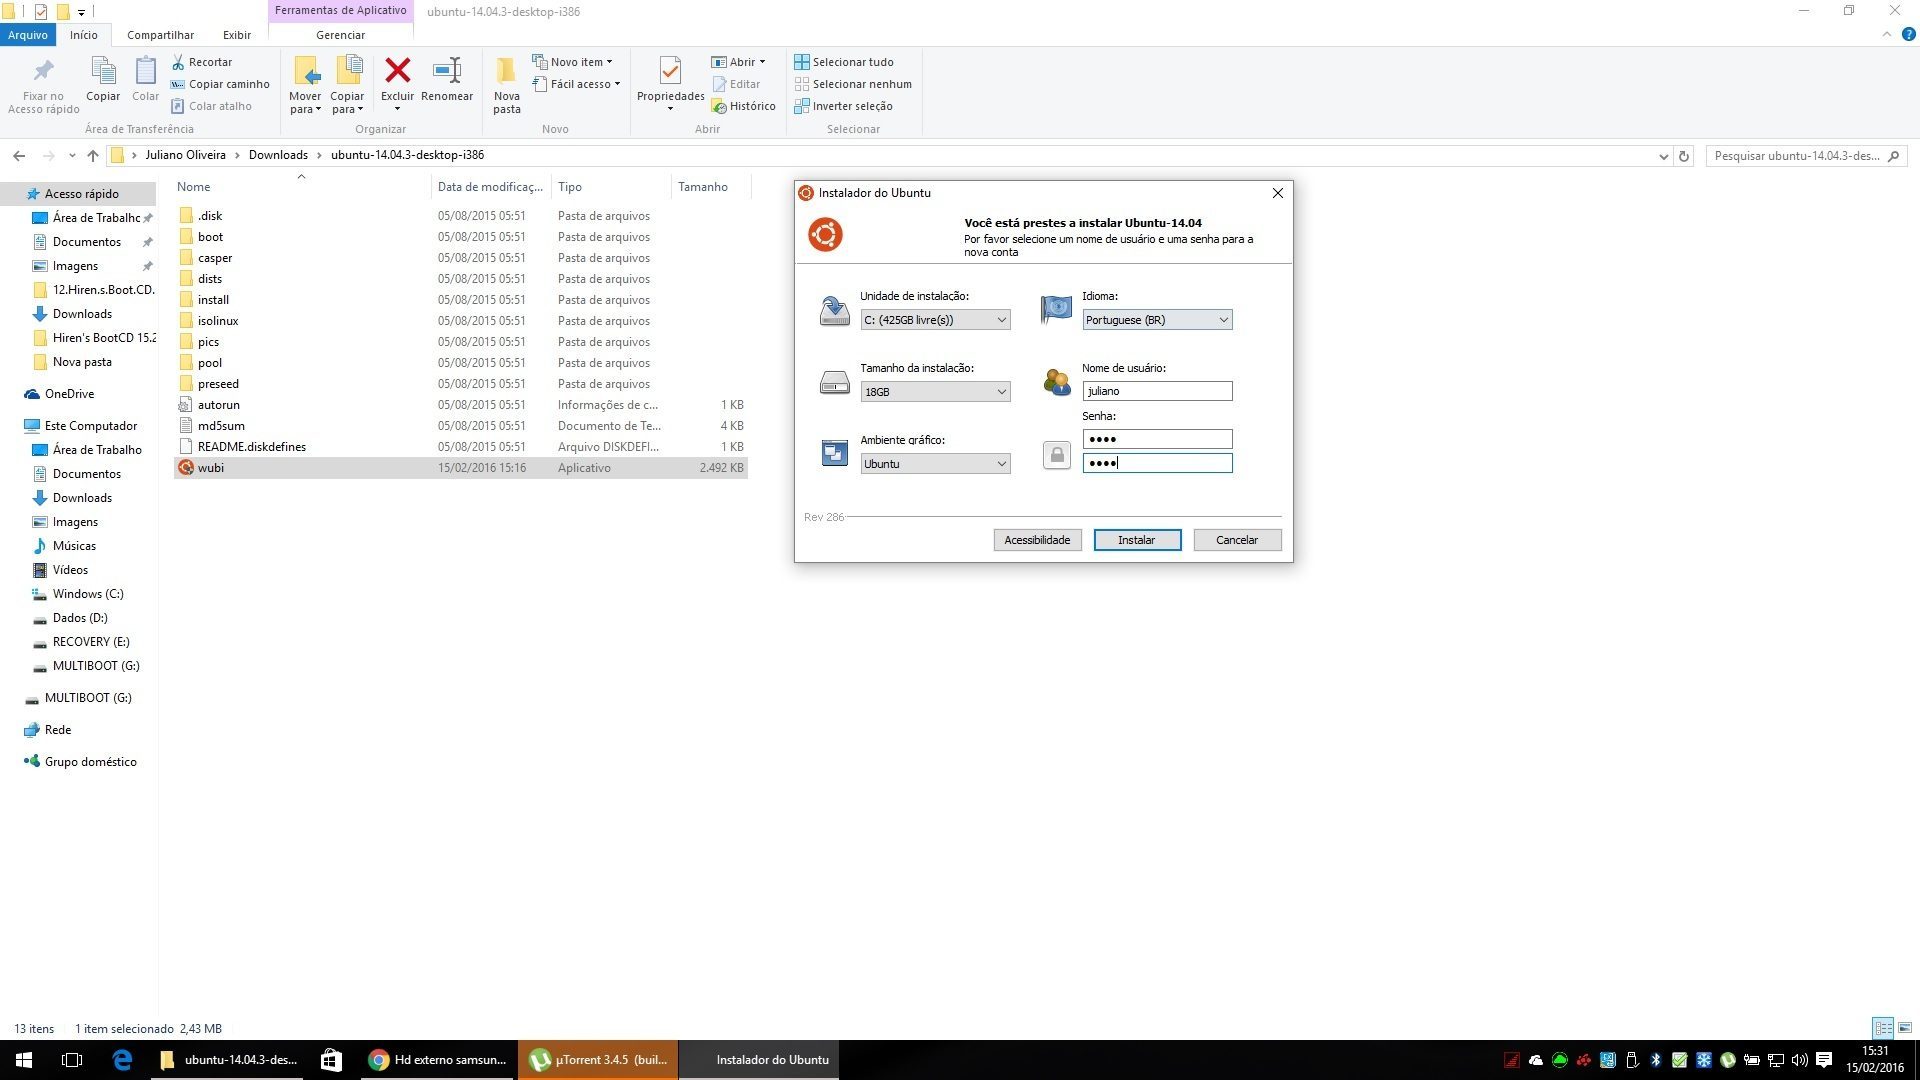Click the Nova pasta icon
The width and height of the screenshot is (1920, 1080).
coord(506,70)
